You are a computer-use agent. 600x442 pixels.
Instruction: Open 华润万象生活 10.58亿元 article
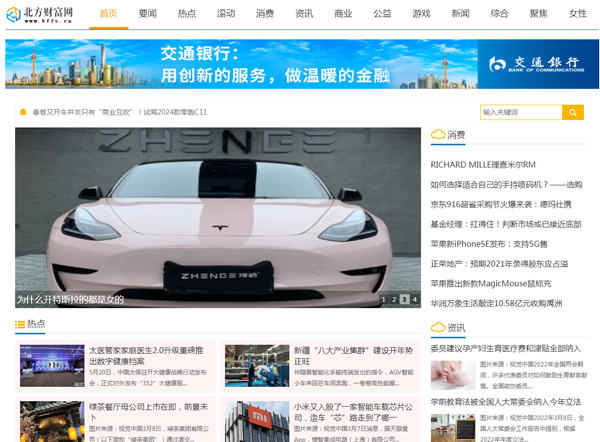click(496, 303)
